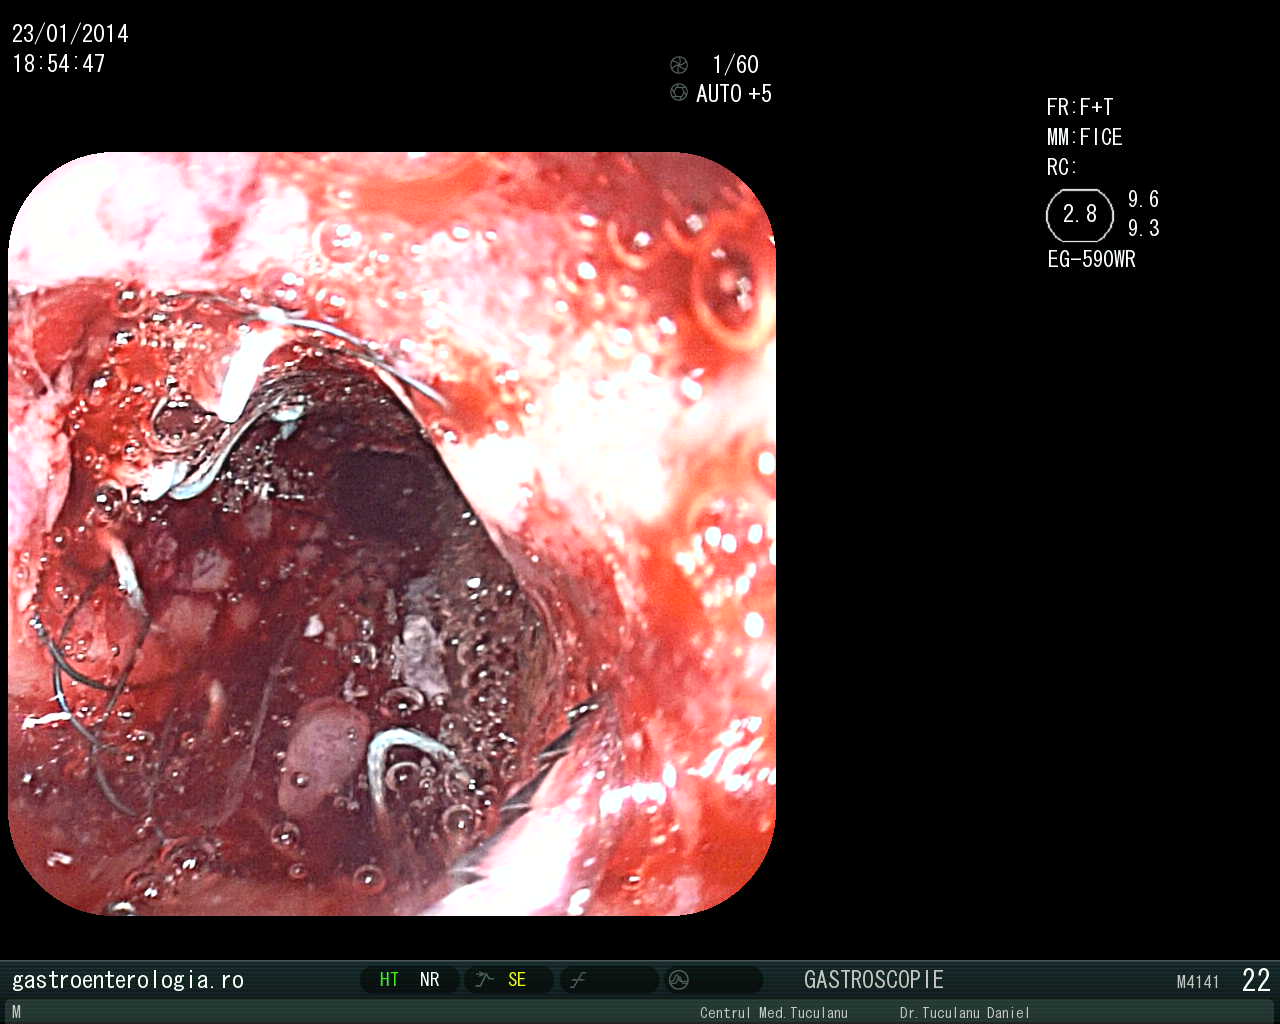Click the date 23/01/2014
This screenshot has height=1024, width=1280.
click(70, 34)
